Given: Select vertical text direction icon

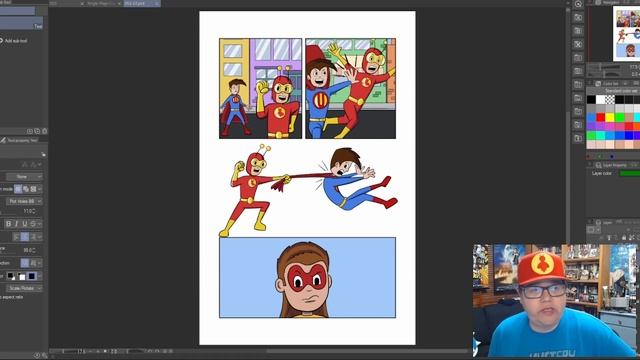Looking at the screenshot, I should 33,263.
